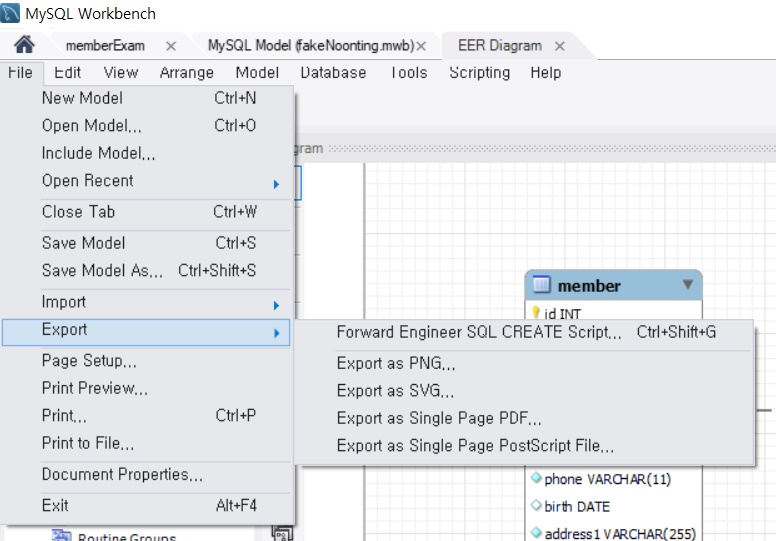Open the Arrange menu
The width and height of the screenshot is (776, 541).
[x=187, y=73]
